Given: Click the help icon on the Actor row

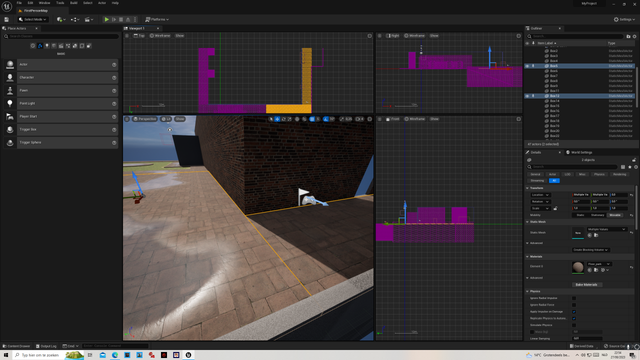Looking at the screenshot, I should [114, 64].
